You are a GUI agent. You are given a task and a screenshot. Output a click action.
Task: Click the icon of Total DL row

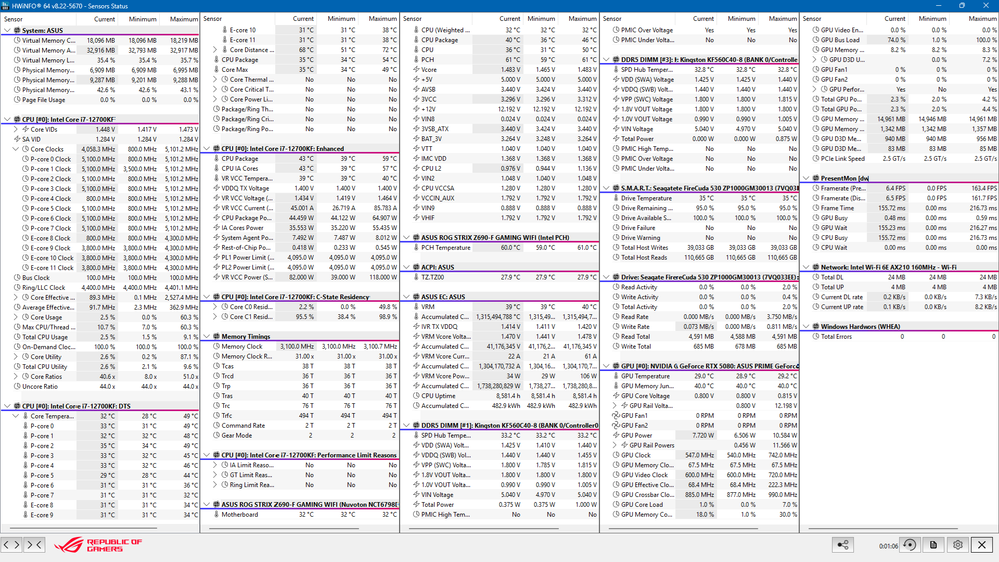coord(816,277)
